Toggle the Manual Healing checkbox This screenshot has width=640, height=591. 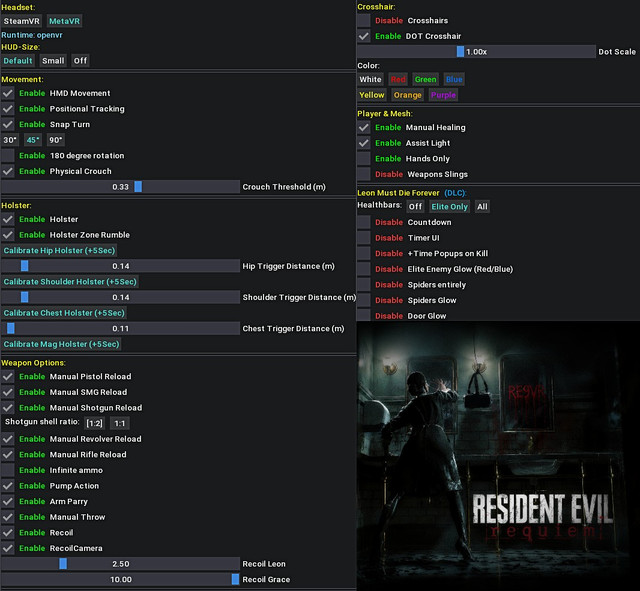click(364, 127)
